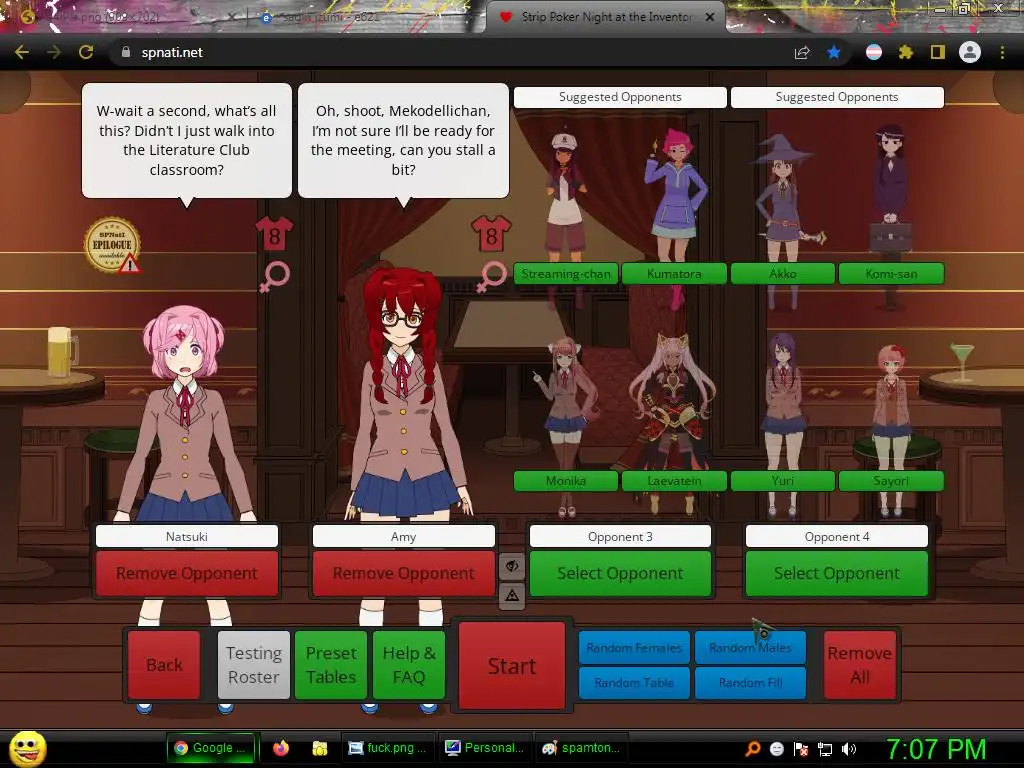
Task: Click the orange magnifier tray icon
Action: coord(753,749)
